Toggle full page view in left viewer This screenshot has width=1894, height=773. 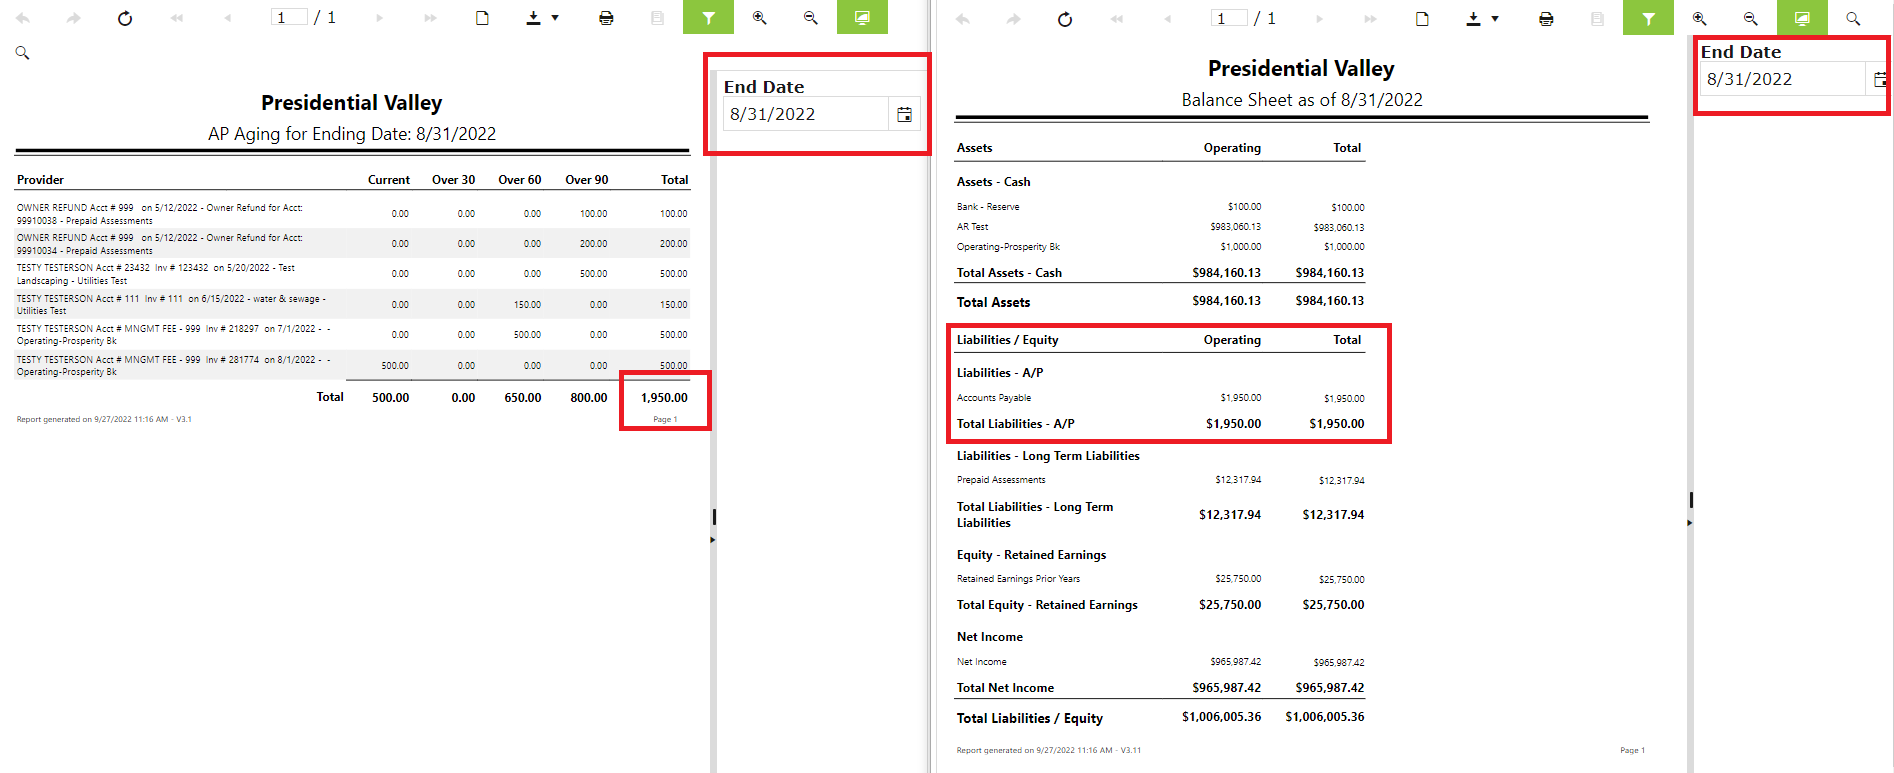[862, 17]
